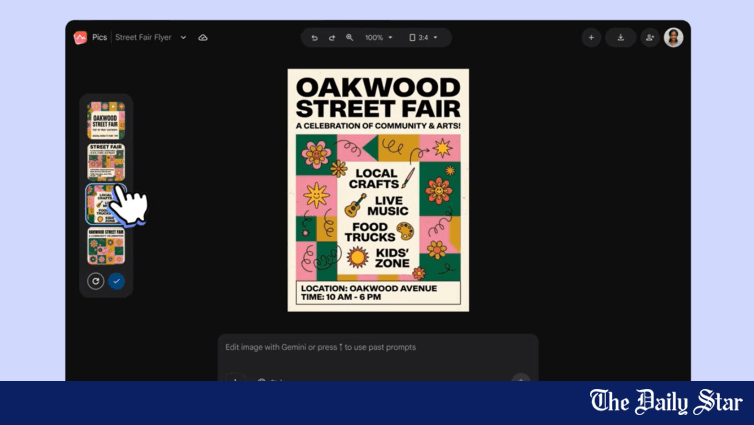Confirm selection with the blue checkmark
This screenshot has width=754, height=425.
[116, 281]
